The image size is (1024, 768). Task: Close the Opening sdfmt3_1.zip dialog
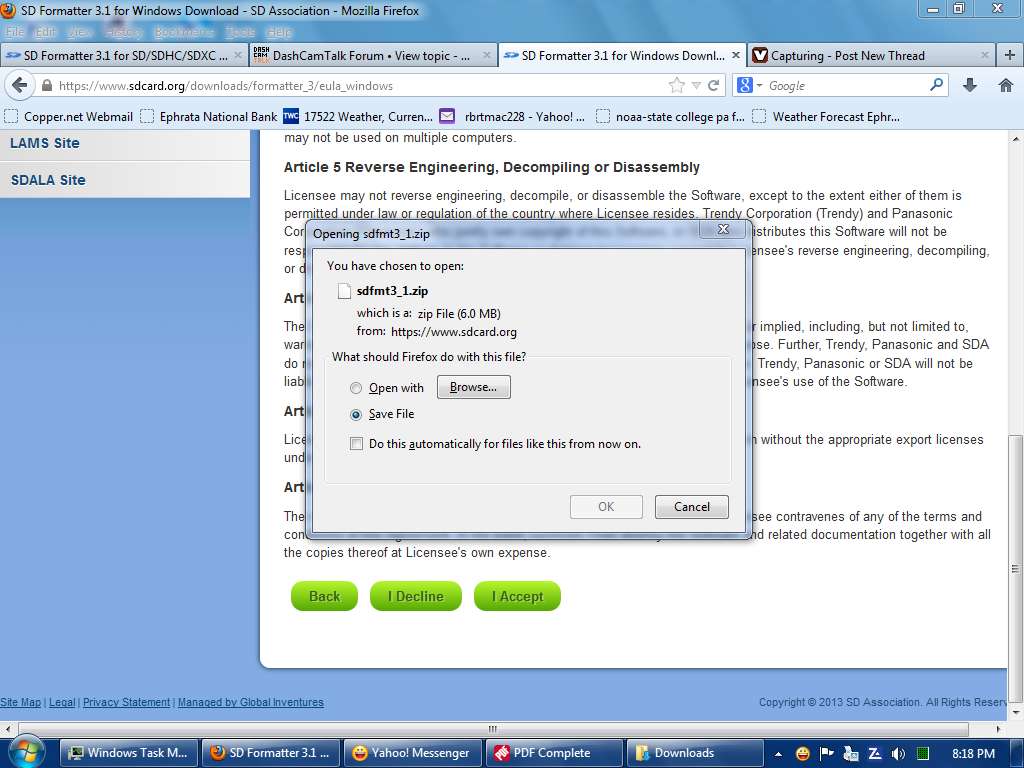click(x=723, y=229)
